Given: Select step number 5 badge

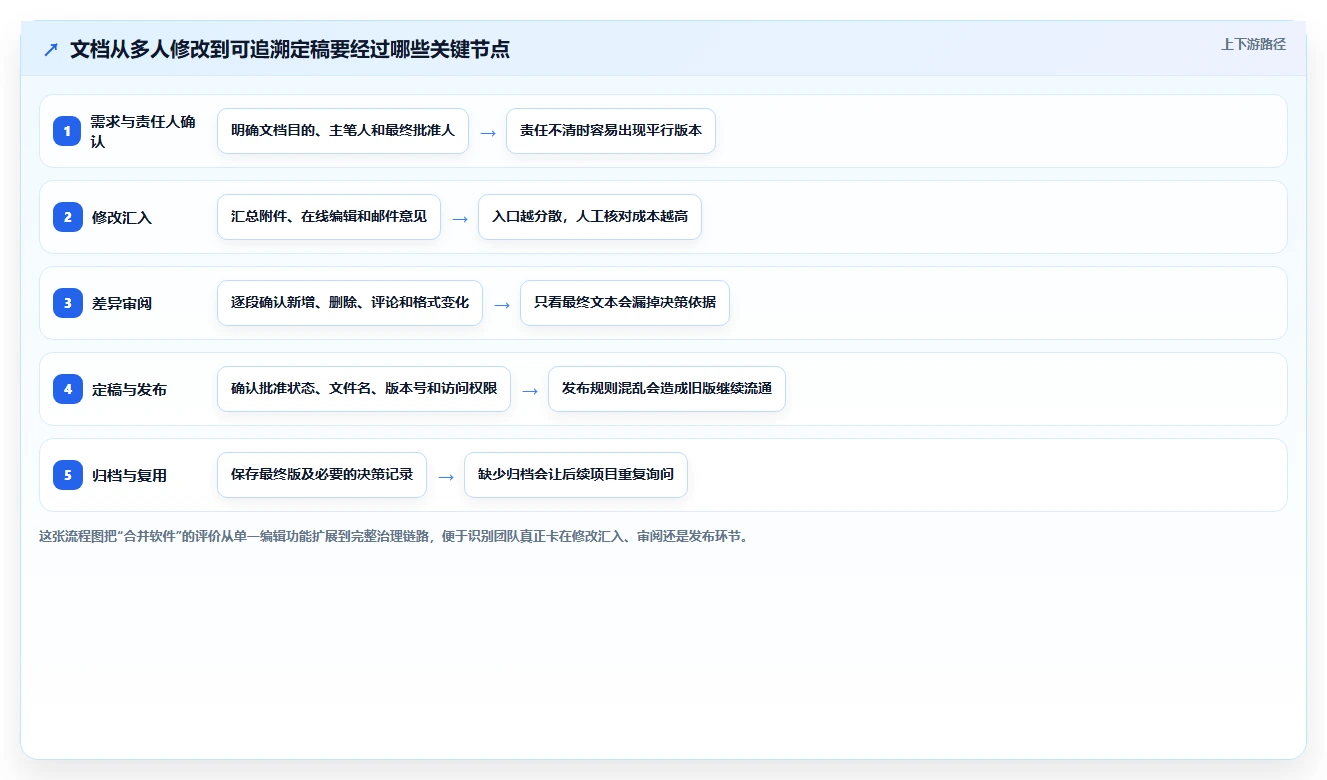Looking at the screenshot, I should [67, 475].
